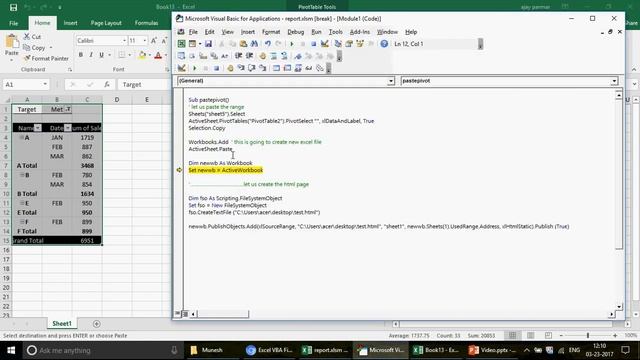Screen dimensions: 640x360
Task: Open Call Stack icon in Debug toolbar
Action: pos(320,68)
